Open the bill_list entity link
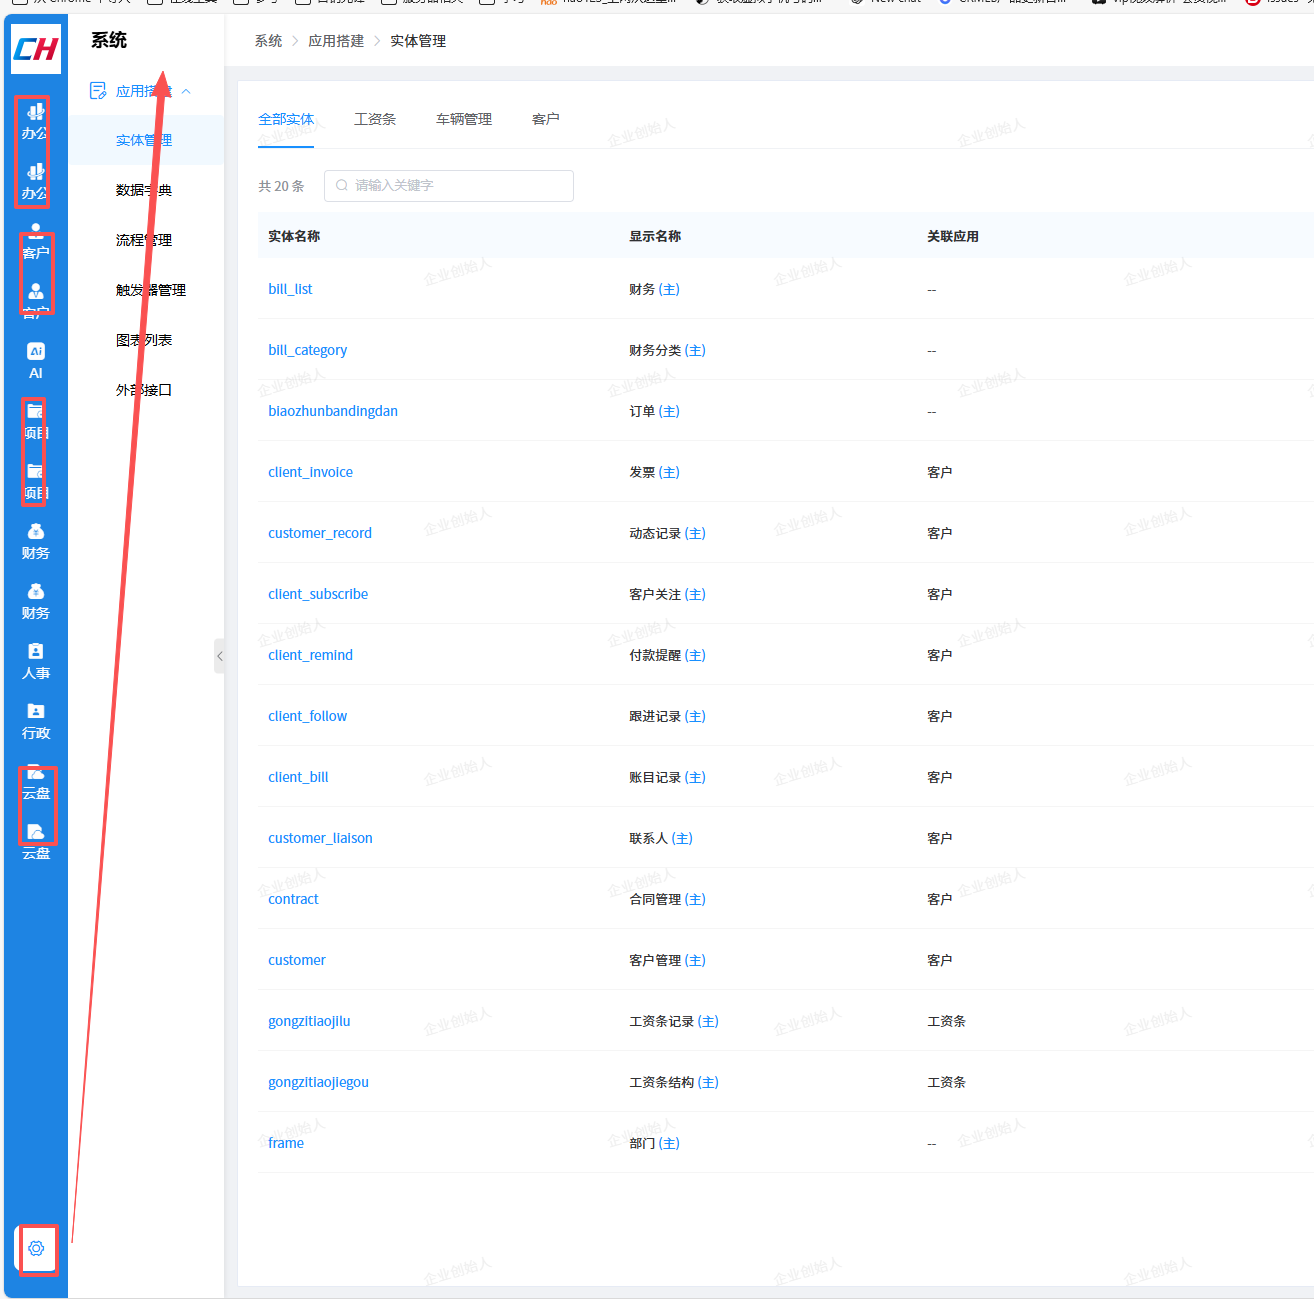 point(290,289)
